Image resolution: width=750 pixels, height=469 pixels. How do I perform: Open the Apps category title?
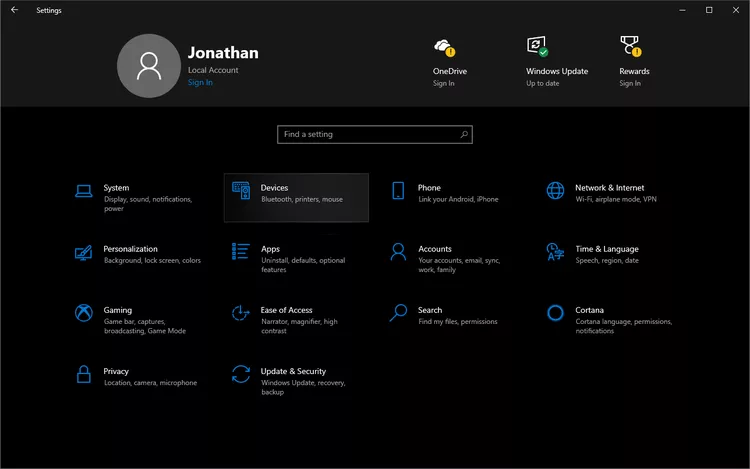(x=270, y=249)
